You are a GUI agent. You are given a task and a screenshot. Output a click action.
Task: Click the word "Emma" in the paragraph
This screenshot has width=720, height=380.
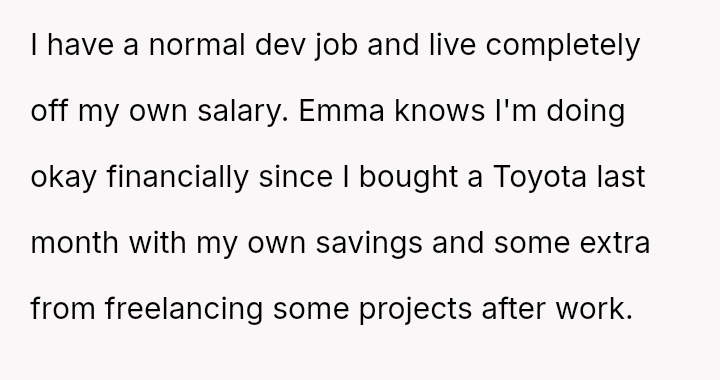(342, 111)
